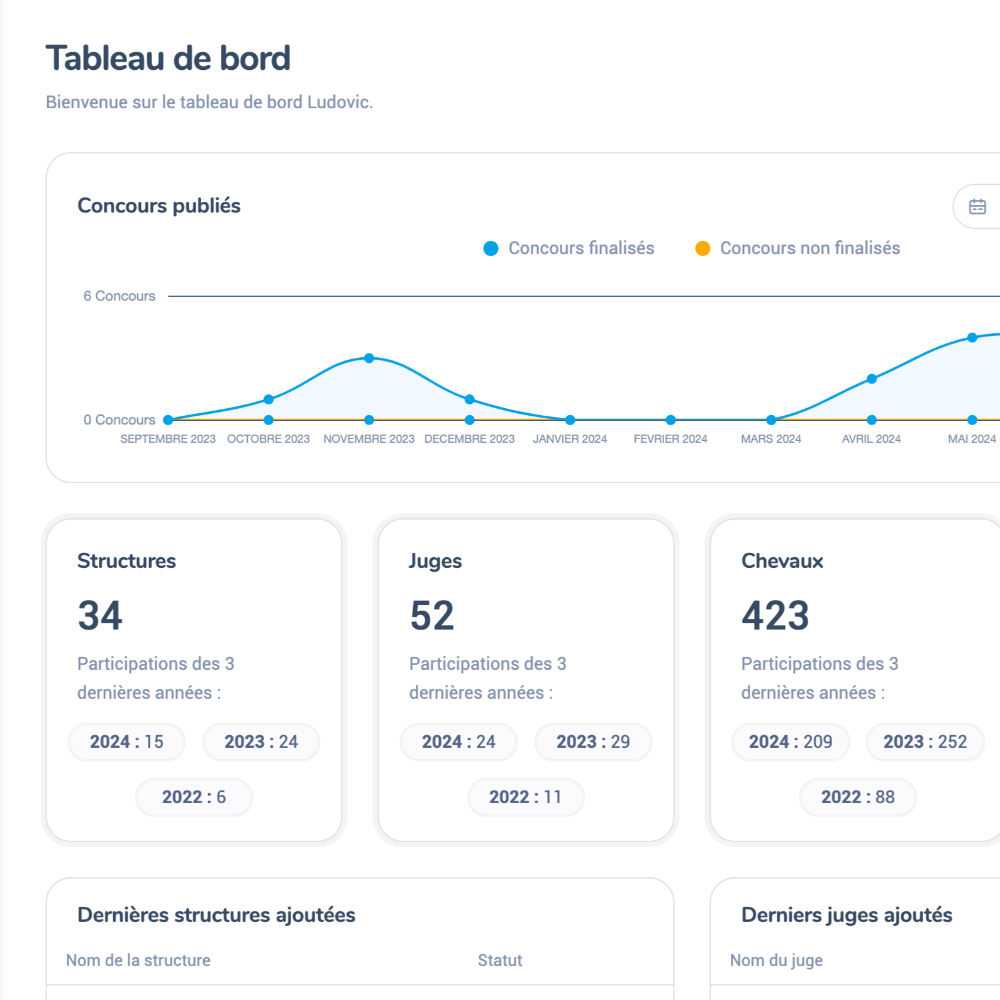Select the Octobre 2023 finalisés data point
1000x1000 pixels.
click(x=268, y=399)
